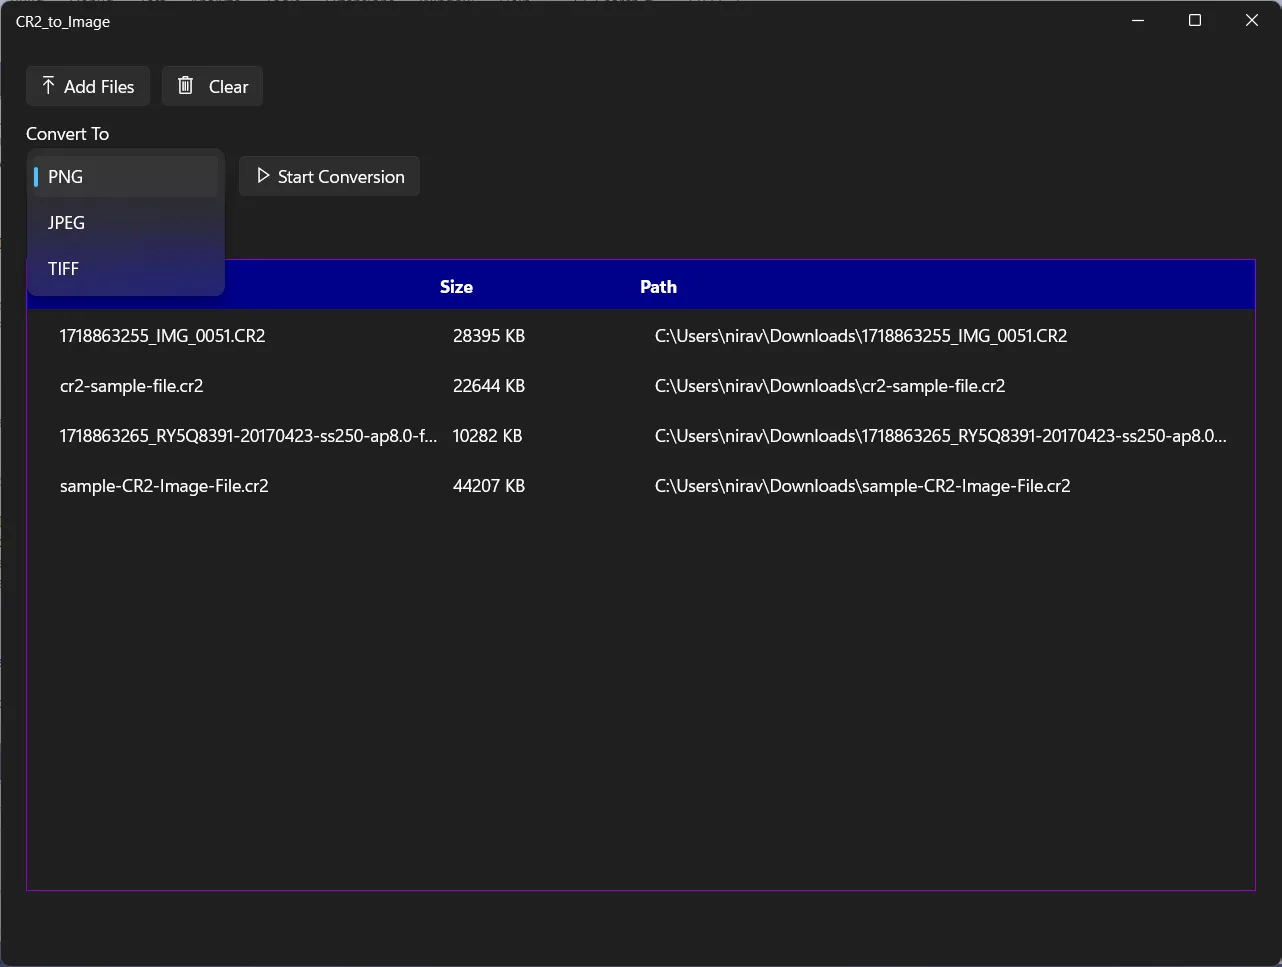Click path C:\Users\nirav\Downloads\1718863255_IMG_0051.CR2

point(861,336)
